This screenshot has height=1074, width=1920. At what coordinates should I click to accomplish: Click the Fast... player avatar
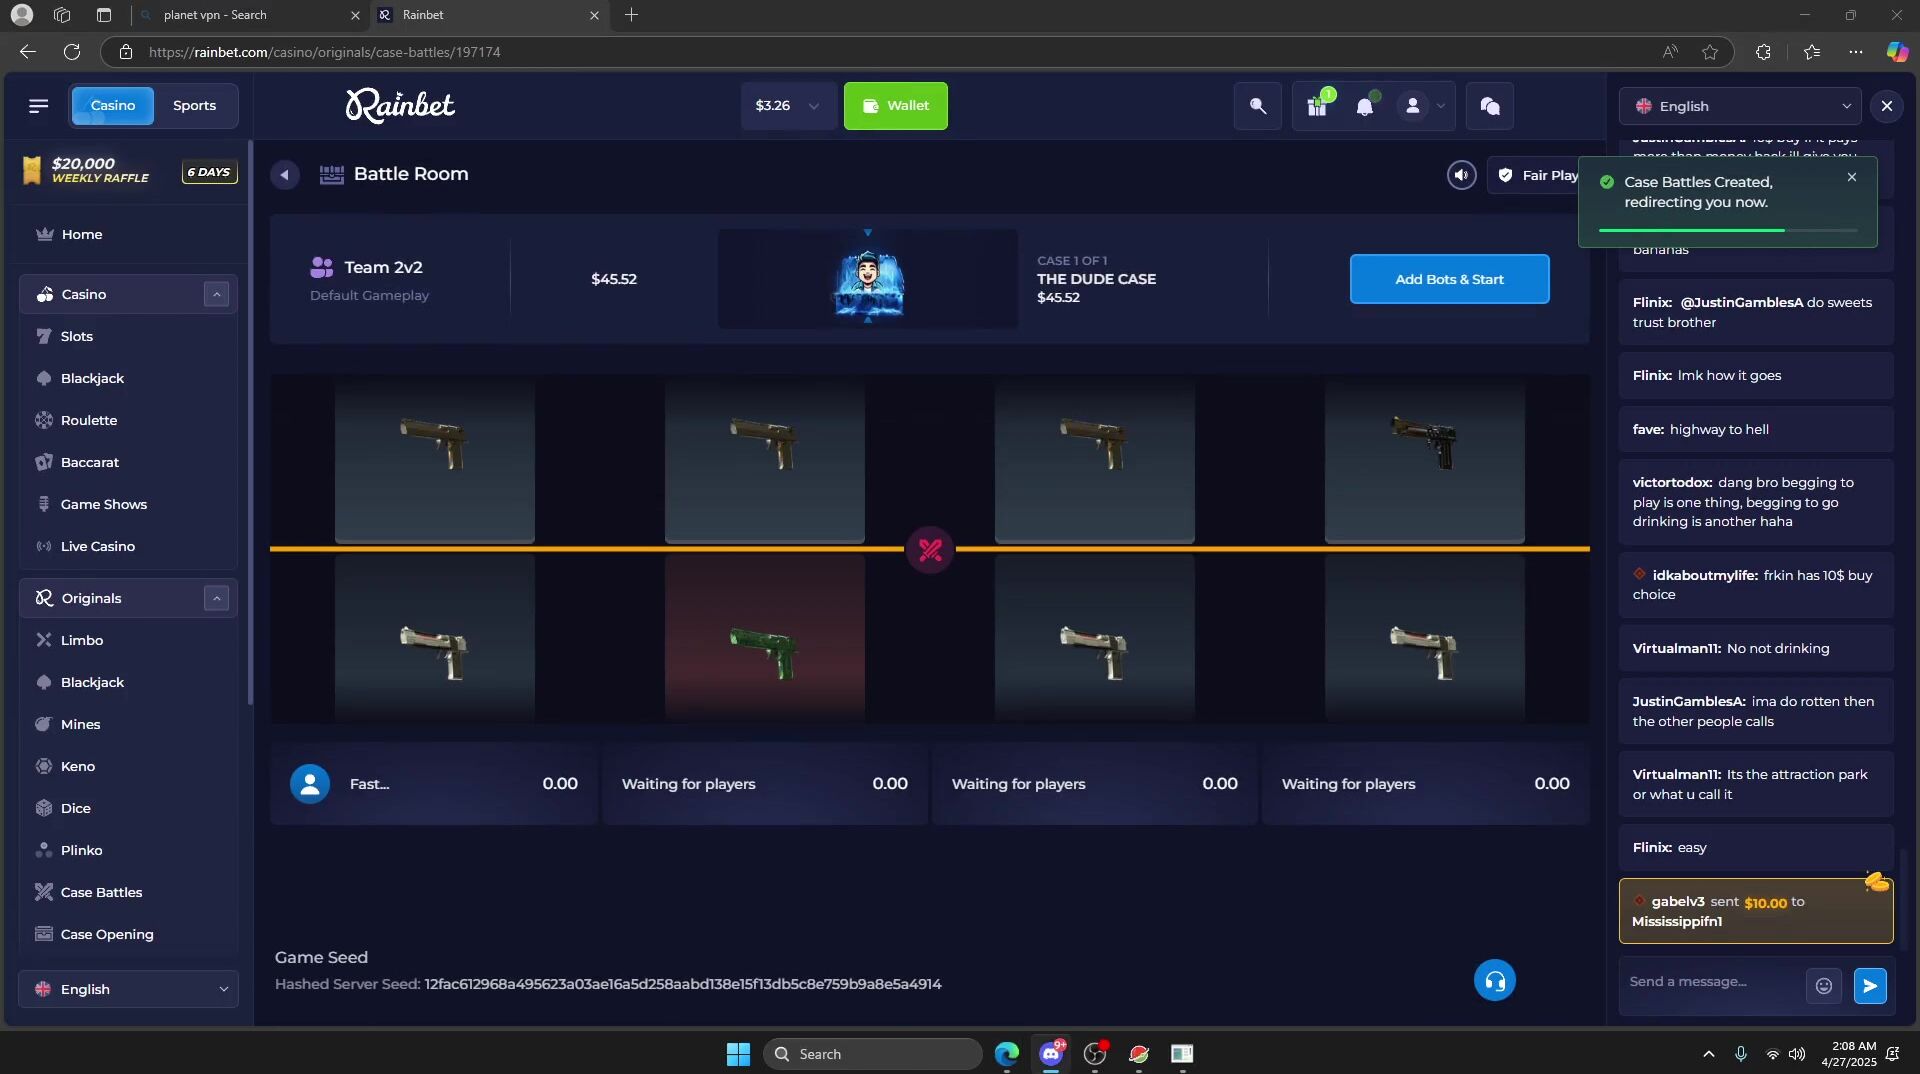(310, 784)
